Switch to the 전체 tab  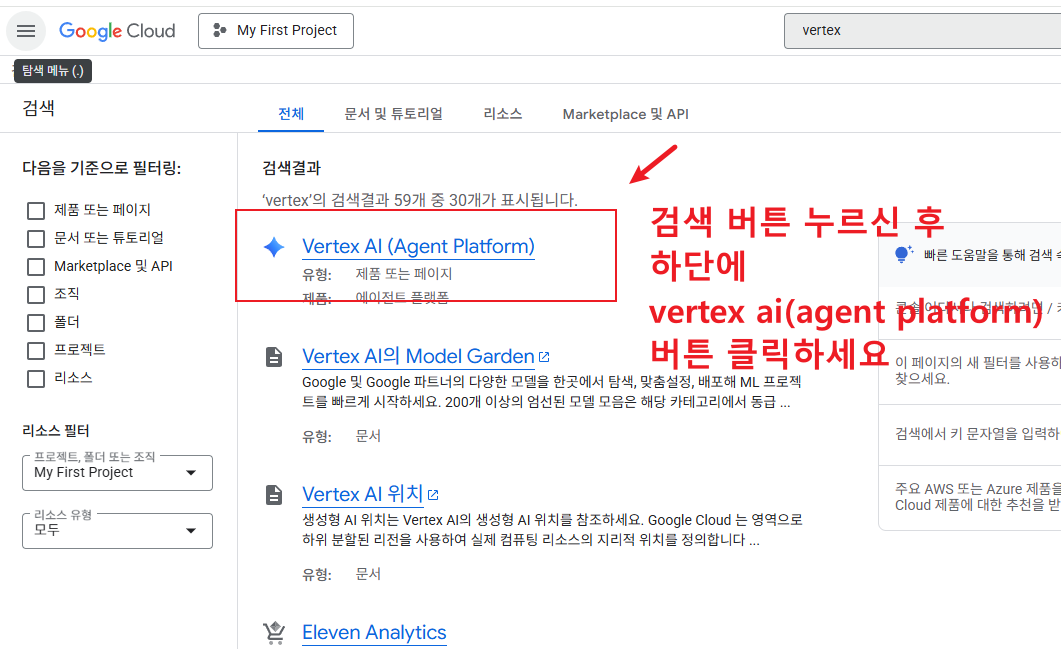291,114
